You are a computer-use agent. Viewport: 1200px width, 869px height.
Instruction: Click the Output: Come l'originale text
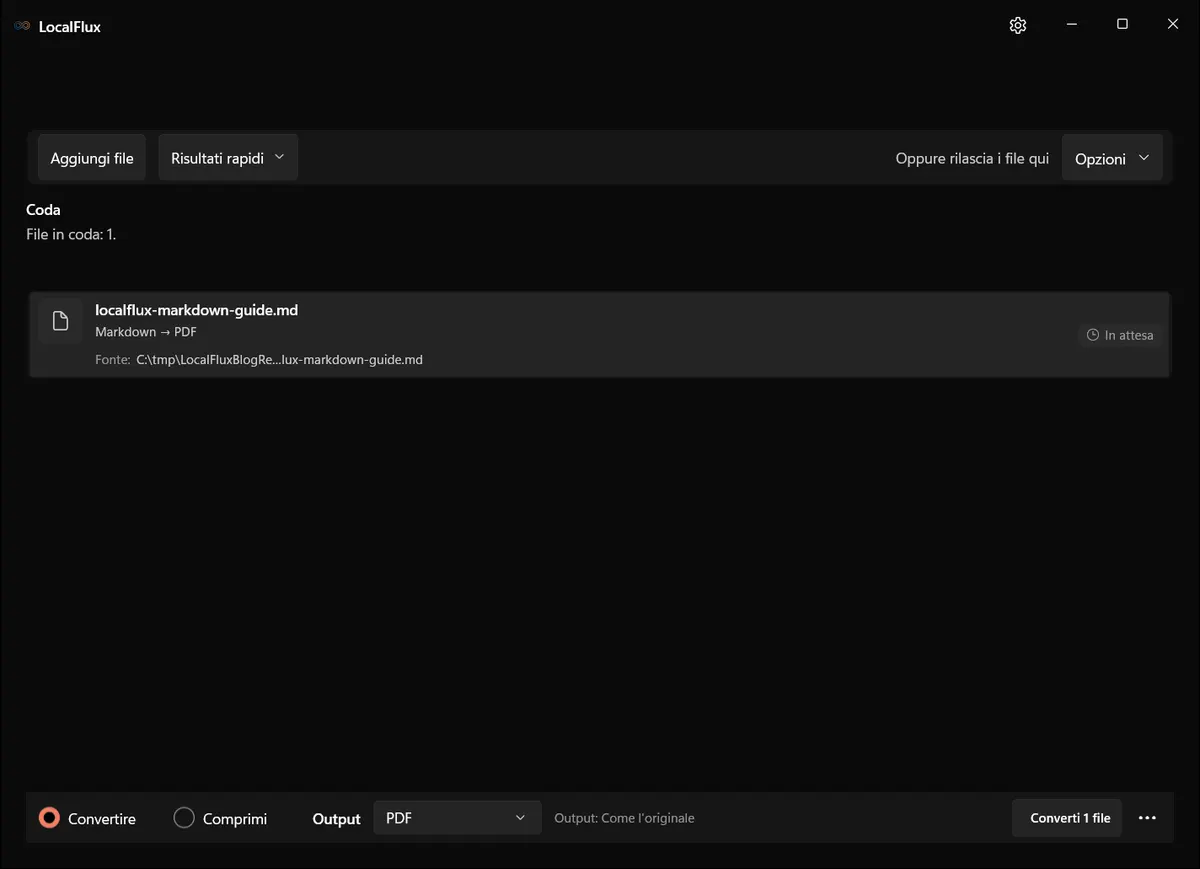point(624,818)
